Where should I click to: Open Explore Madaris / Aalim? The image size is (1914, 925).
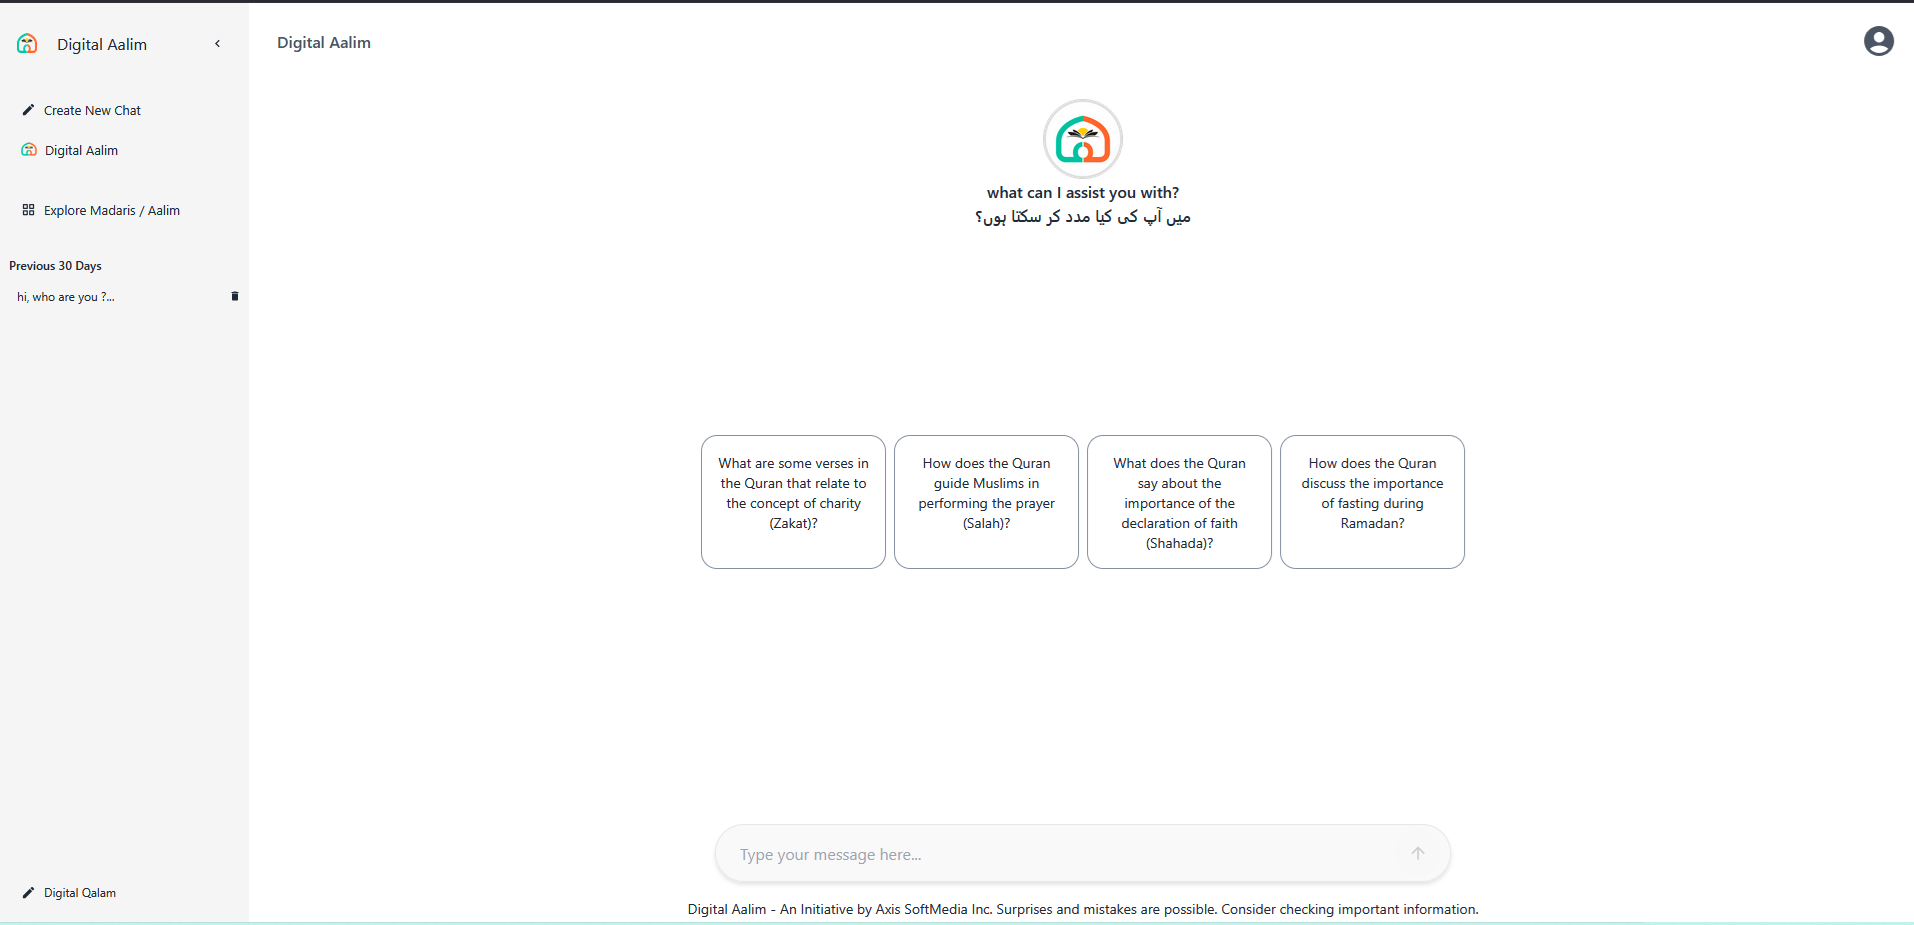(112, 210)
